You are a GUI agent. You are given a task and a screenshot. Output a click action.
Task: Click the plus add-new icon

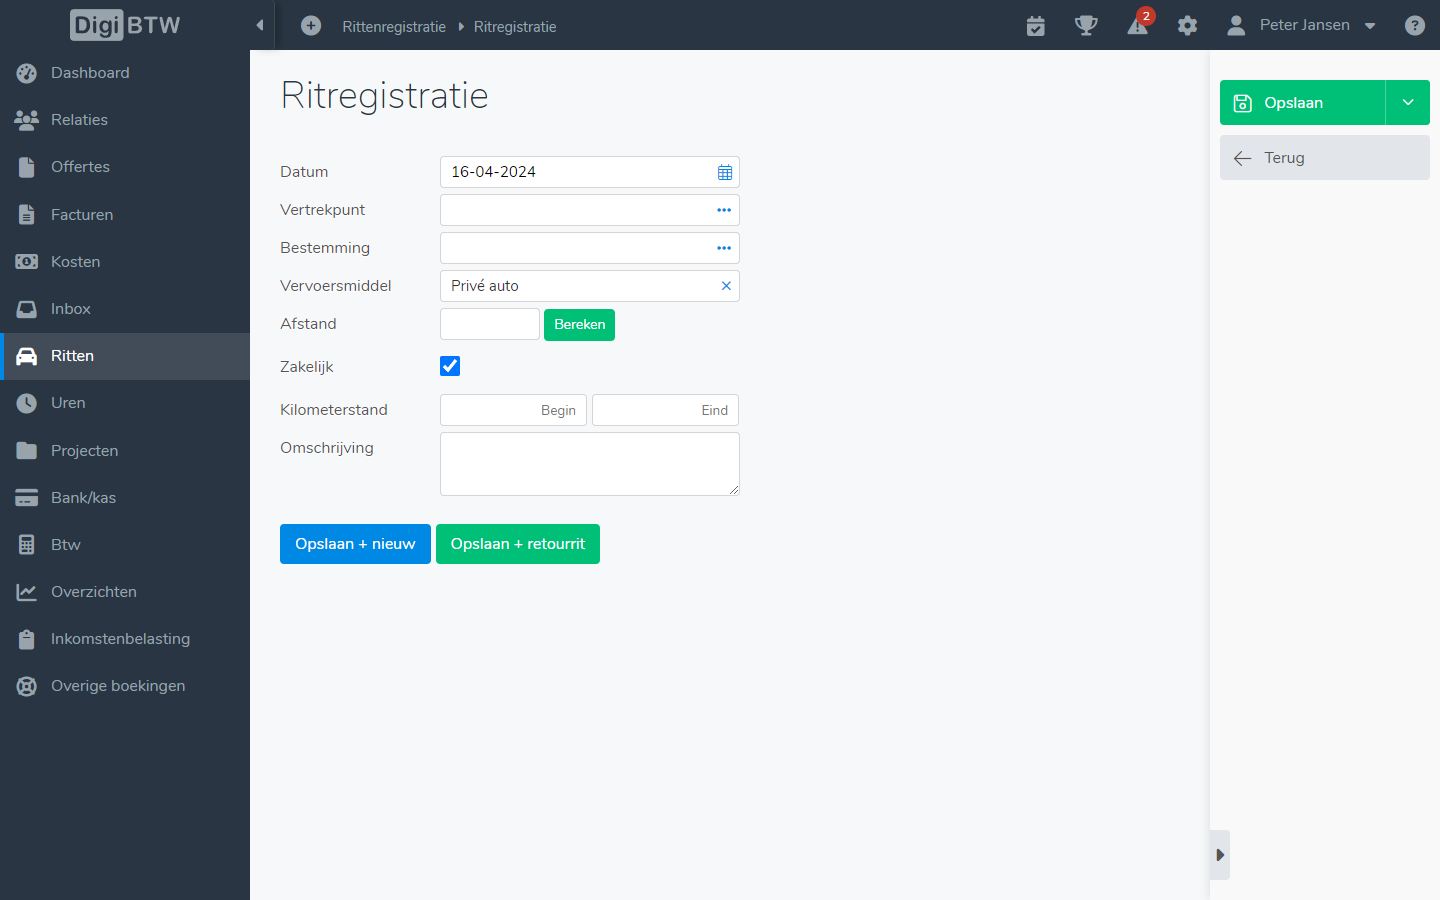pyautogui.click(x=311, y=26)
